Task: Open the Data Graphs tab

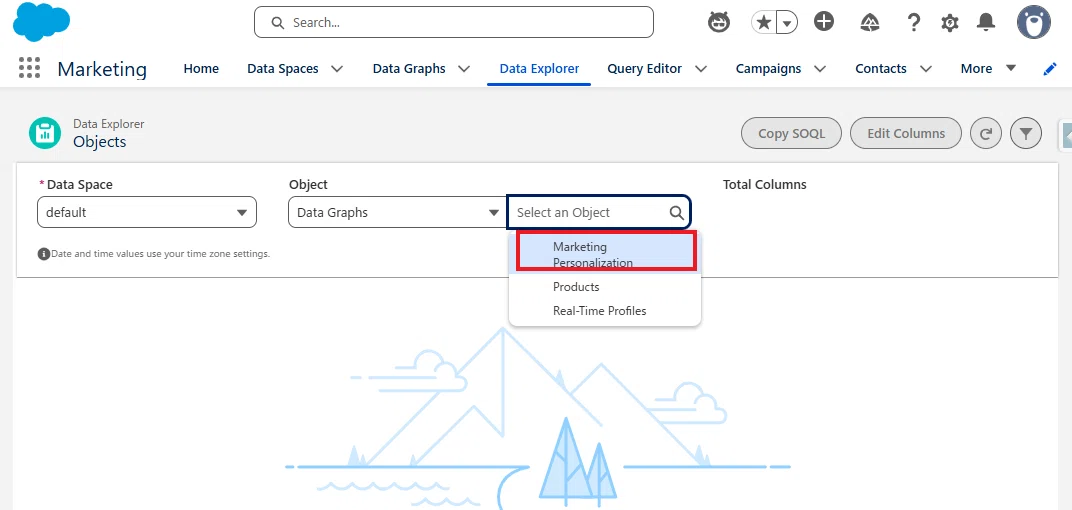Action: [409, 68]
